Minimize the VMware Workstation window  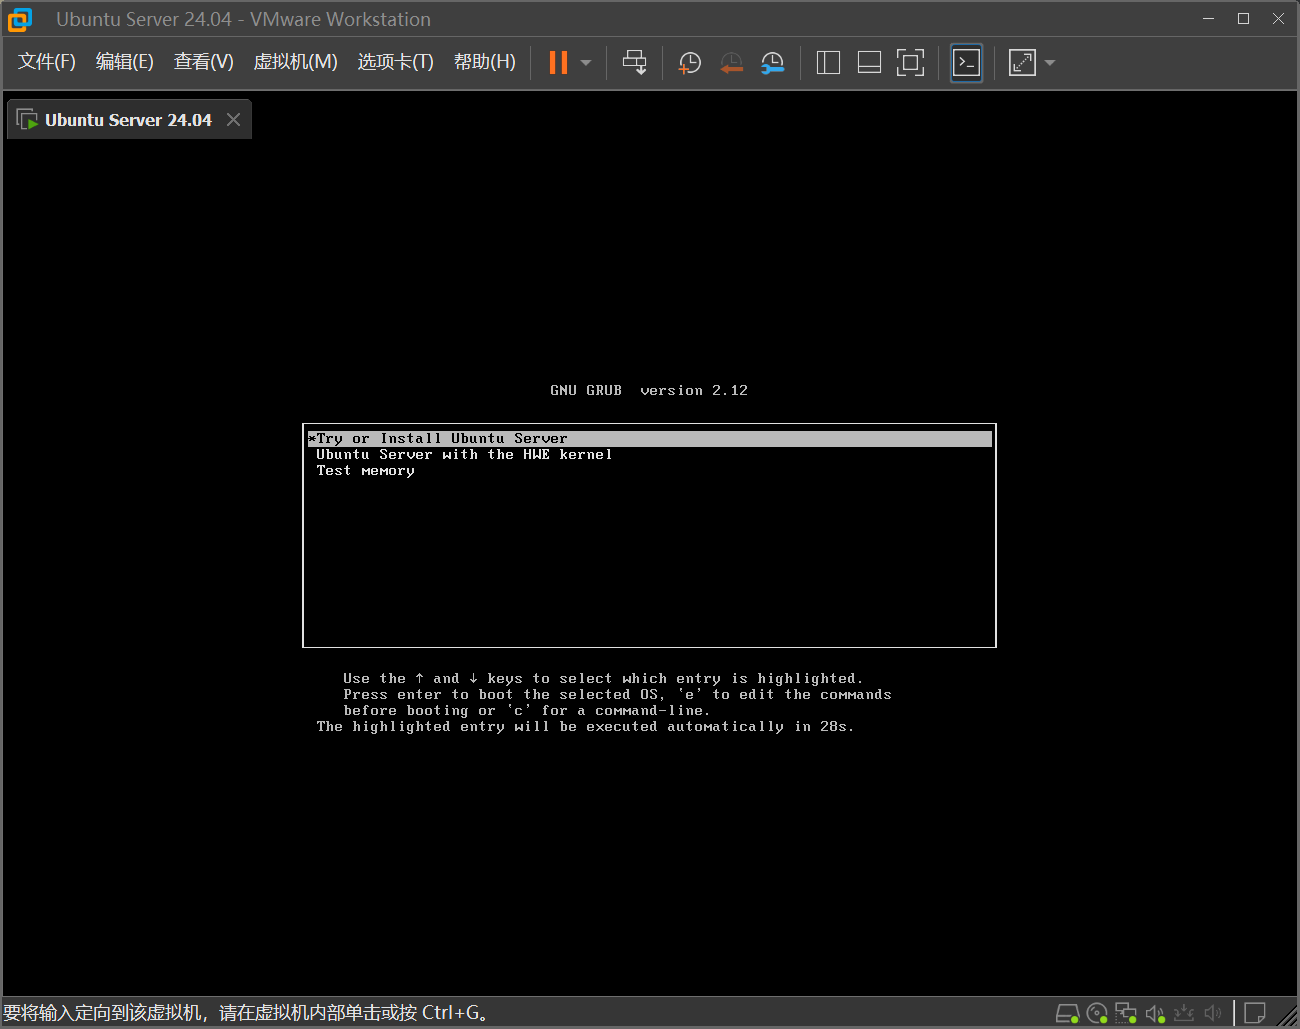[x=1209, y=19]
